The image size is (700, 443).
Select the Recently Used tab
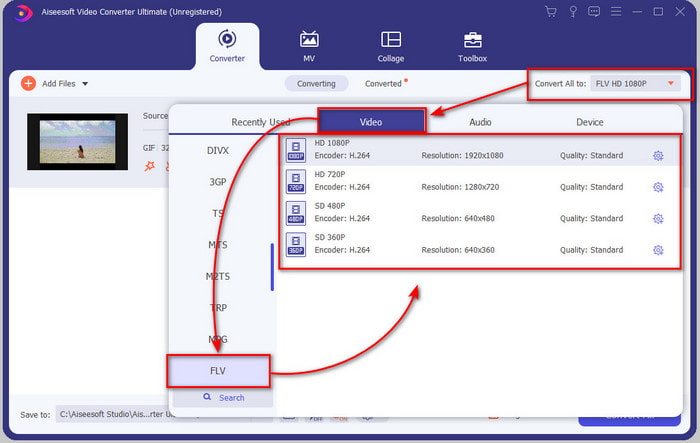[261, 122]
